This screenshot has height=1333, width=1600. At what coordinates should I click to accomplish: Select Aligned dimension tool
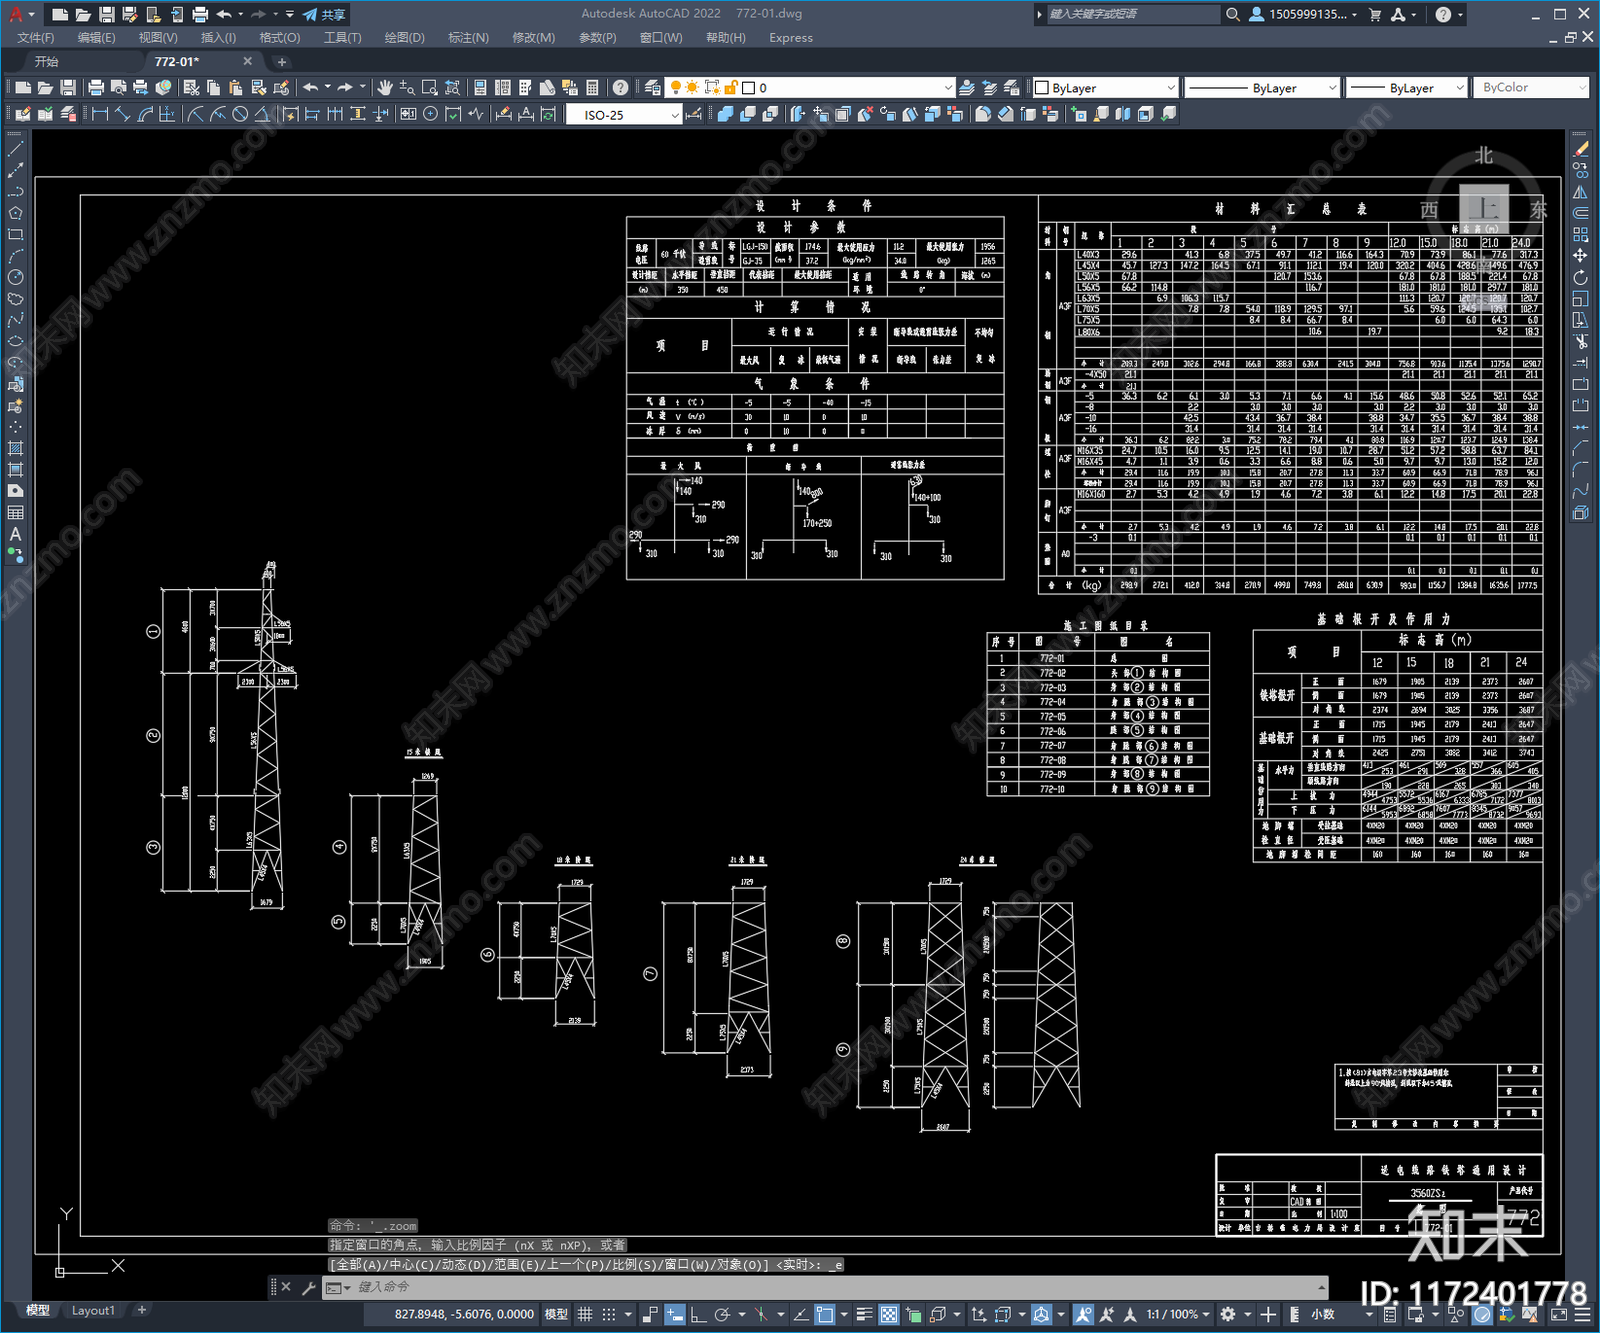coord(123,114)
